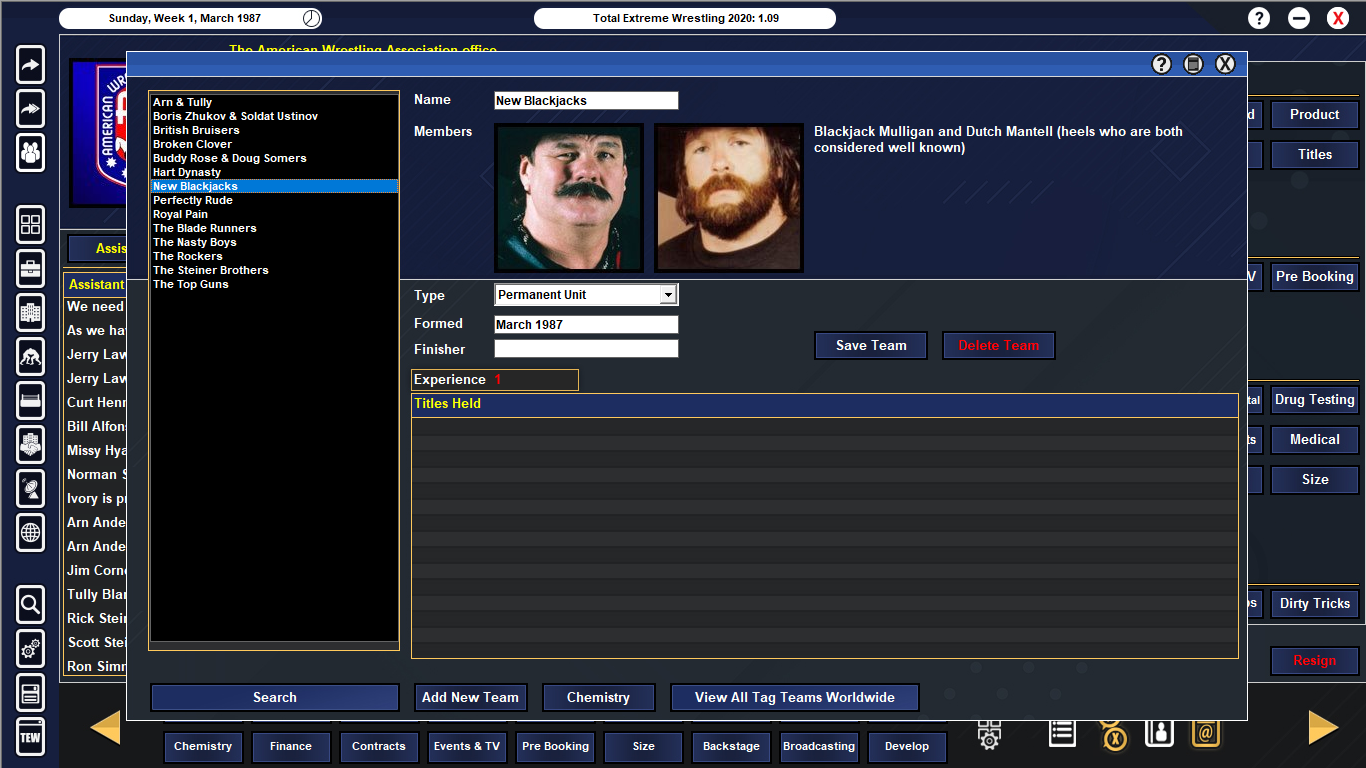
Task: Open the help icon in the tag team dialog
Action: pos(1161,64)
